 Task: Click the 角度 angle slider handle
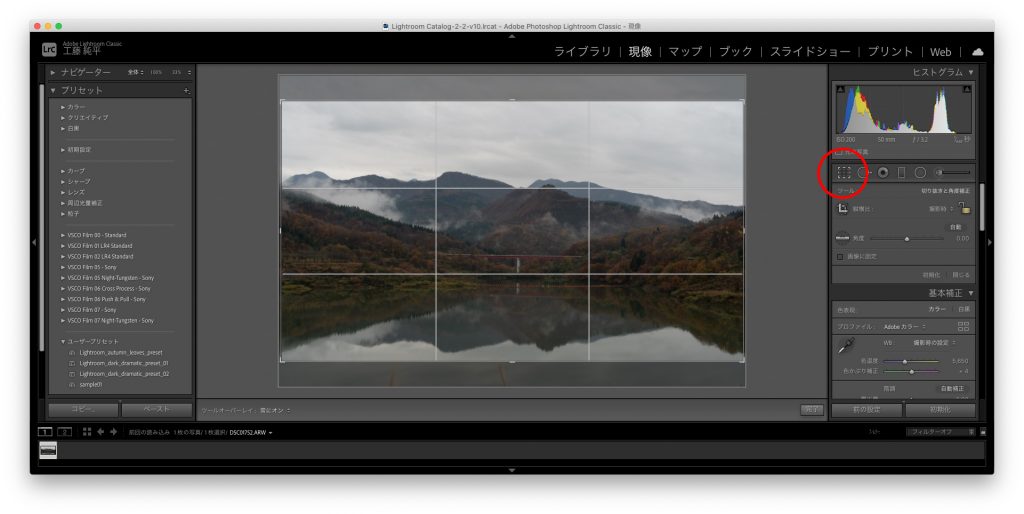906,239
